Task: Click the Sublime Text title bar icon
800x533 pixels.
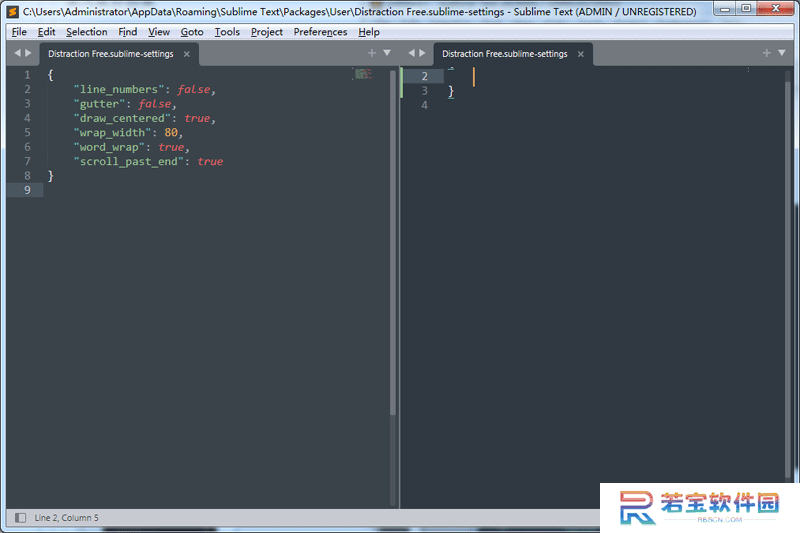Action: click(x=12, y=11)
